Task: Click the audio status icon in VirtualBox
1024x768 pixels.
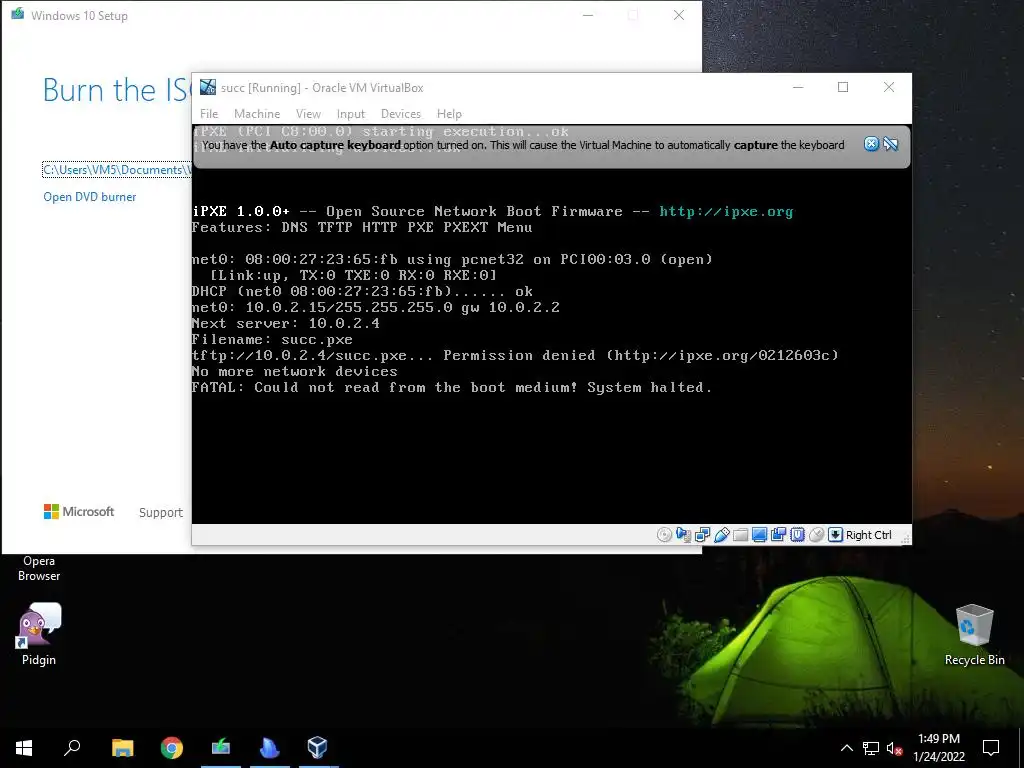Action: (x=683, y=535)
